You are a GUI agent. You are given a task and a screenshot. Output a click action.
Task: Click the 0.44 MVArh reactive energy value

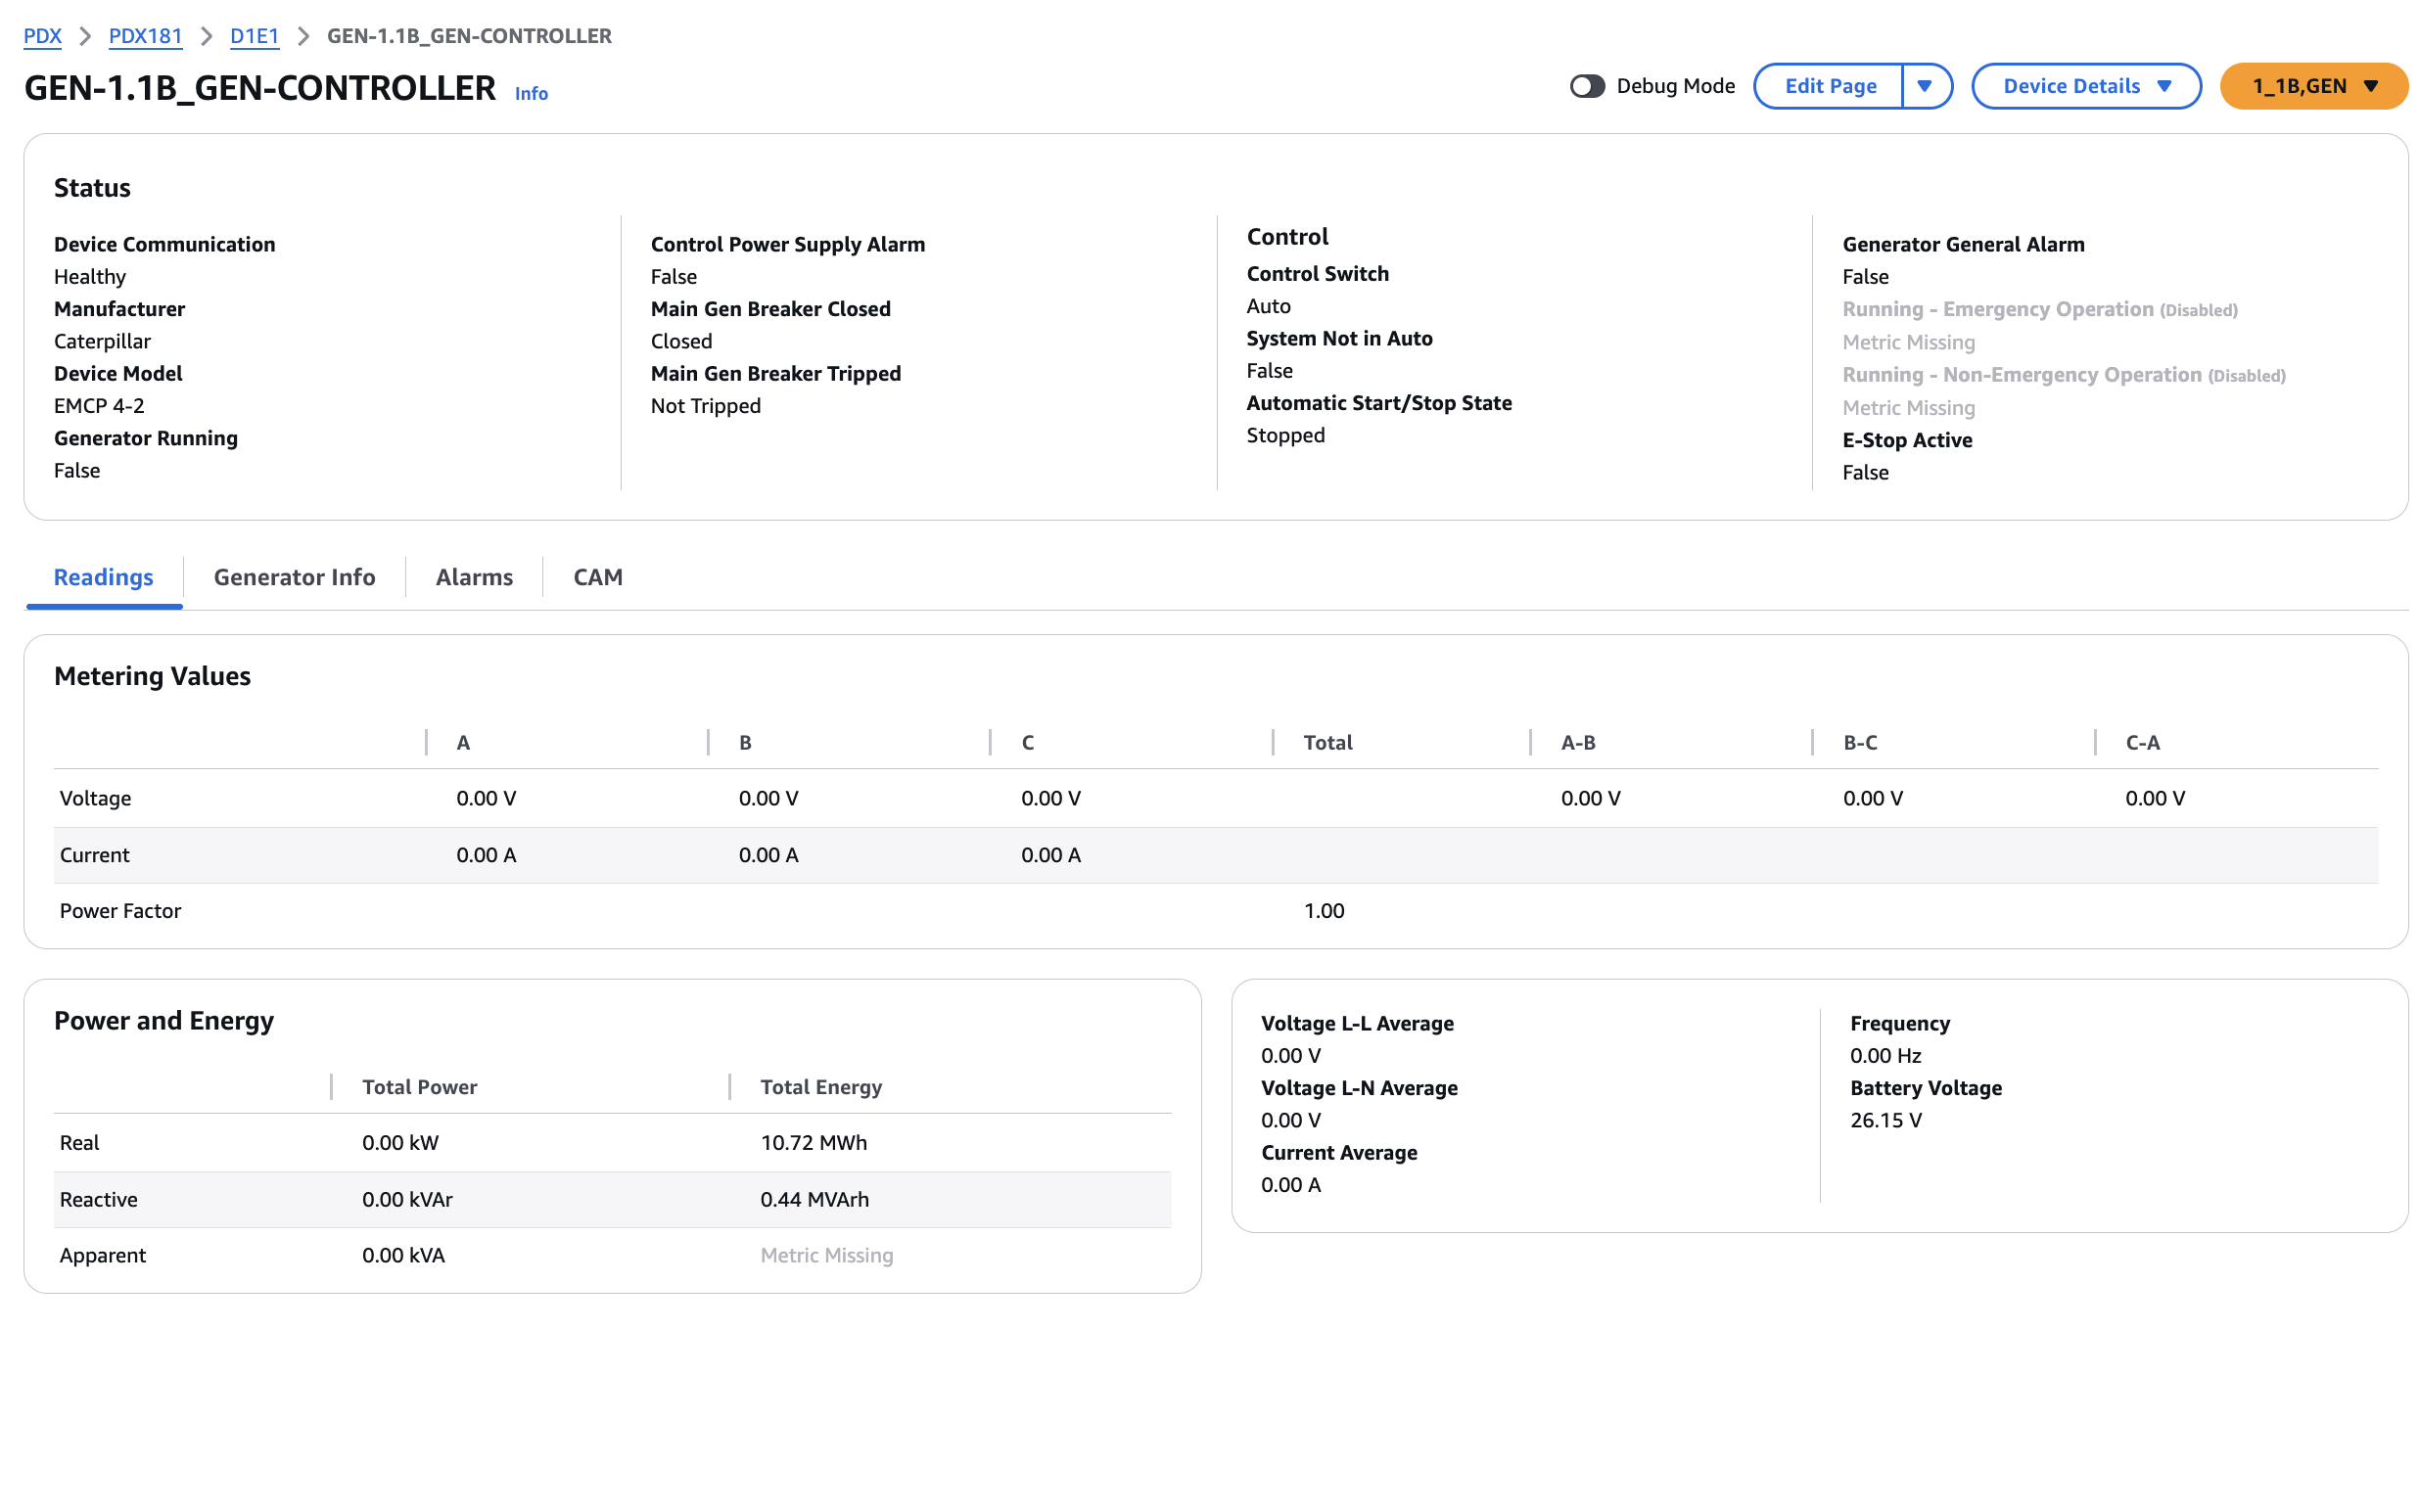pos(814,1199)
